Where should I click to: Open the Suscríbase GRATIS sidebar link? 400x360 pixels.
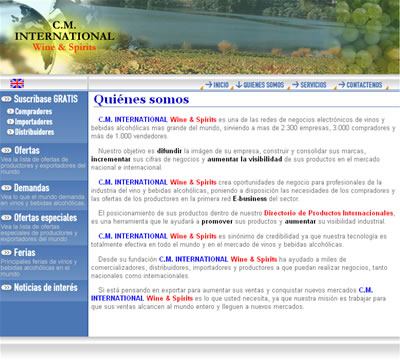point(46,99)
